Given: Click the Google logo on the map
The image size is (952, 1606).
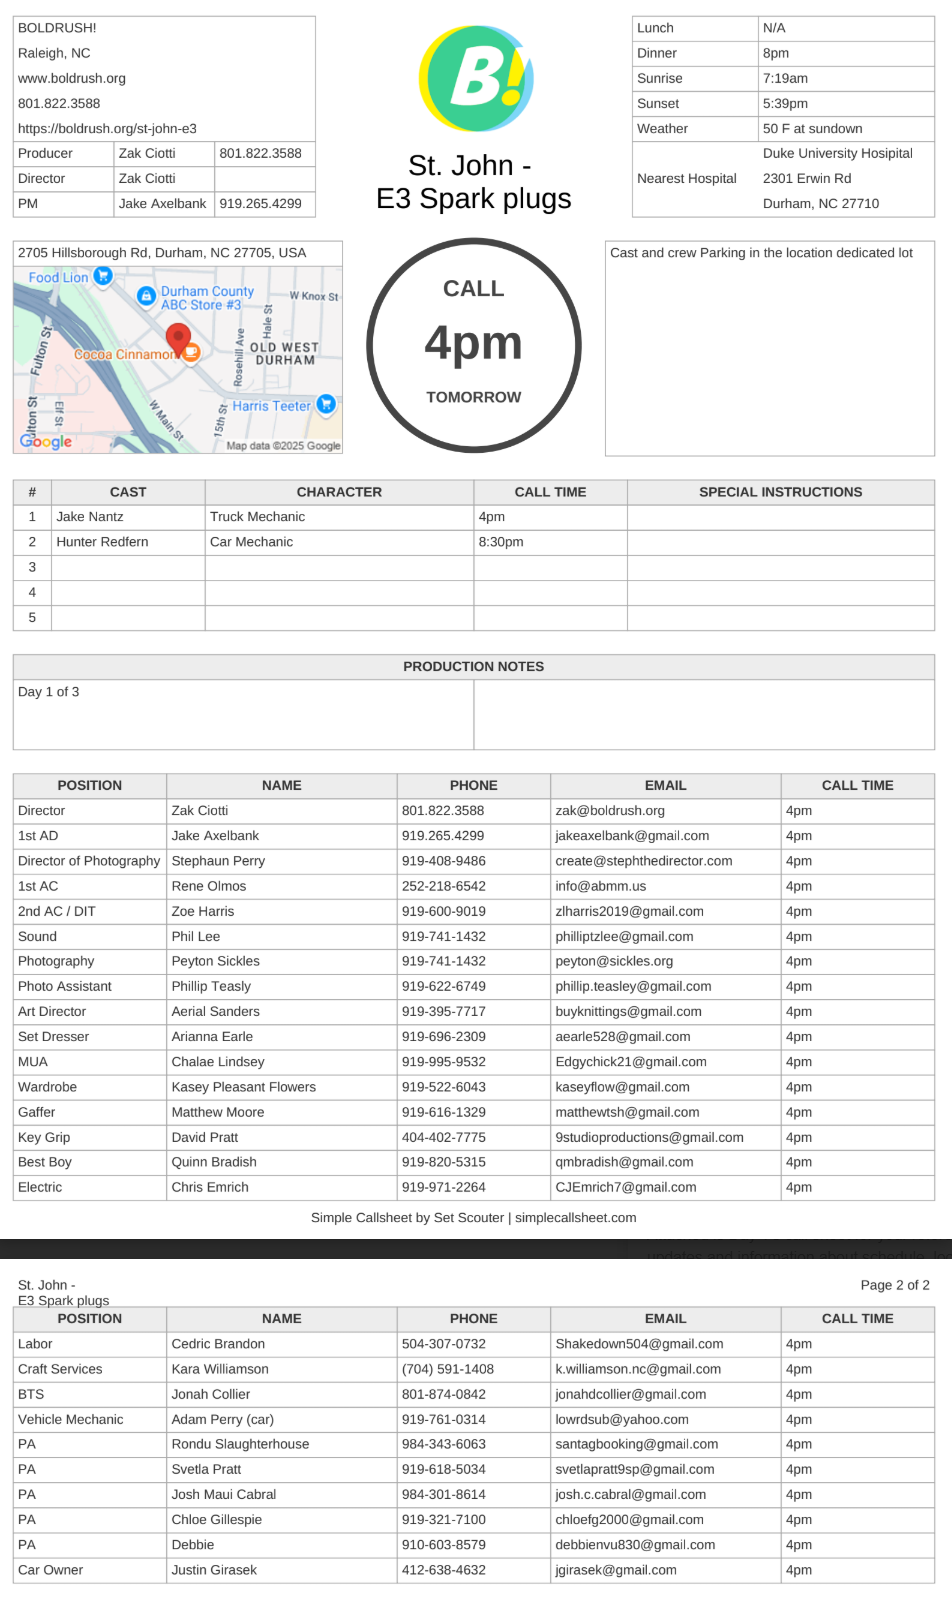Looking at the screenshot, I should click(x=46, y=441).
